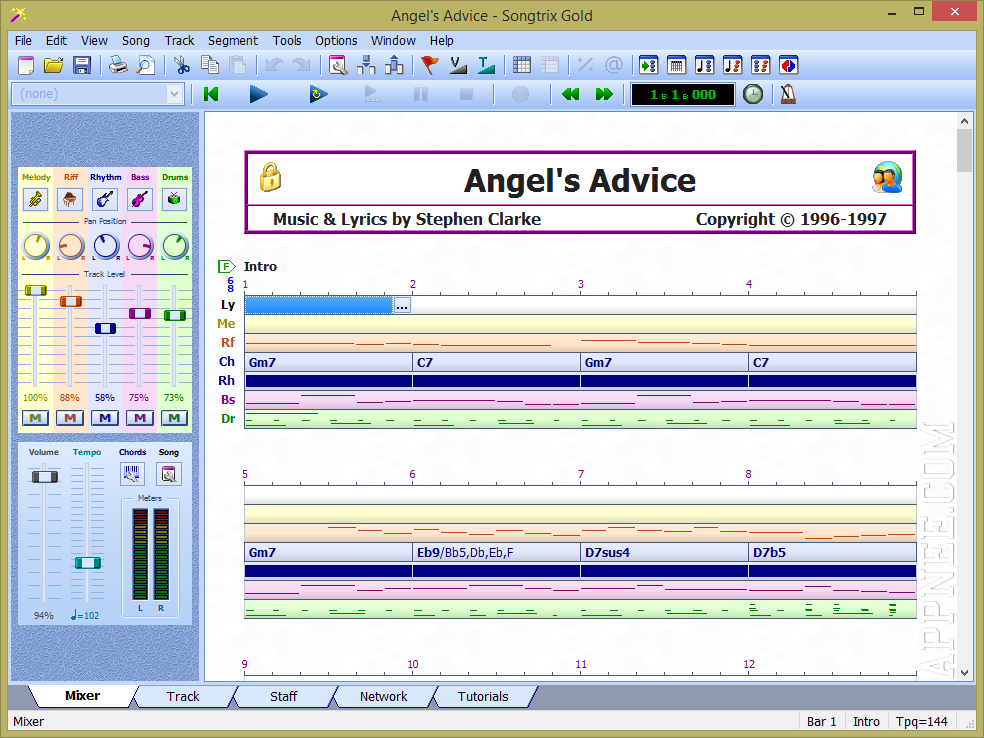Click the New song toolbar icon
984x738 pixels.
click(x=26, y=65)
